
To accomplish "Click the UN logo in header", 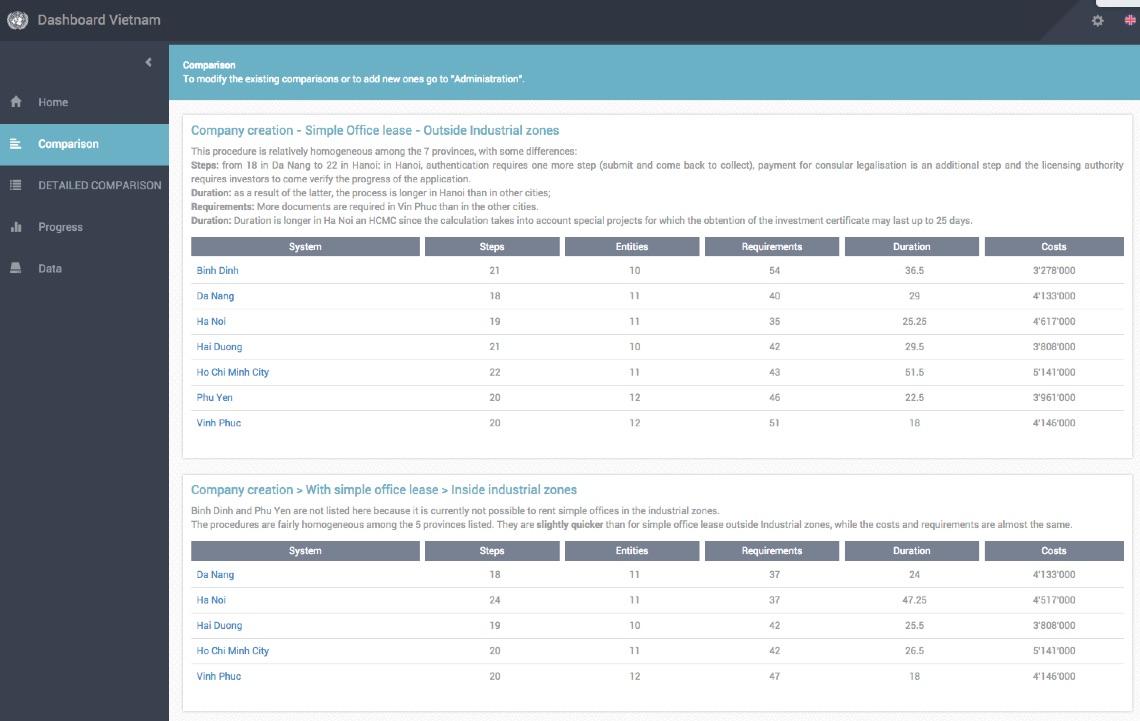I will (x=17, y=20).
